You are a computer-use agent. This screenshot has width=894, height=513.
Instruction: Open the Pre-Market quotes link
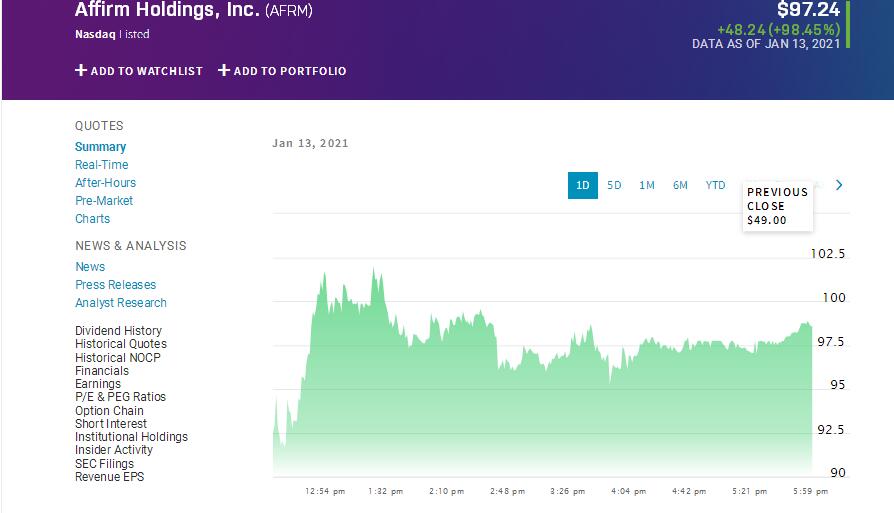(104, 201)
